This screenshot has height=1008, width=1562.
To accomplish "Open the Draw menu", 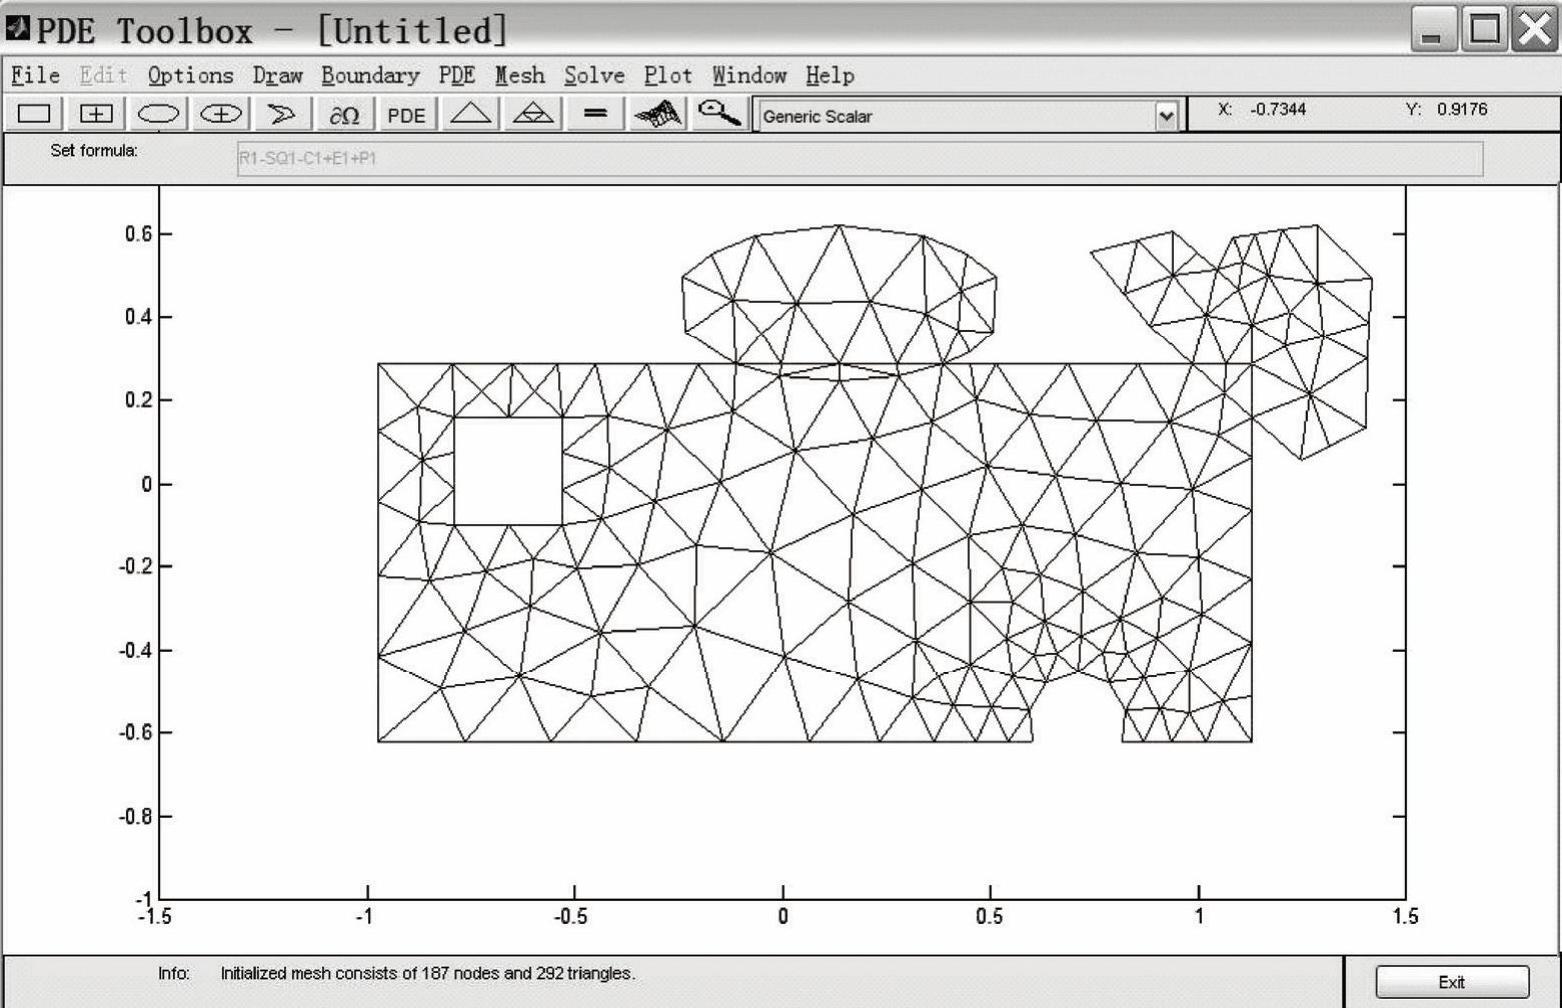I will click(277, 76).
